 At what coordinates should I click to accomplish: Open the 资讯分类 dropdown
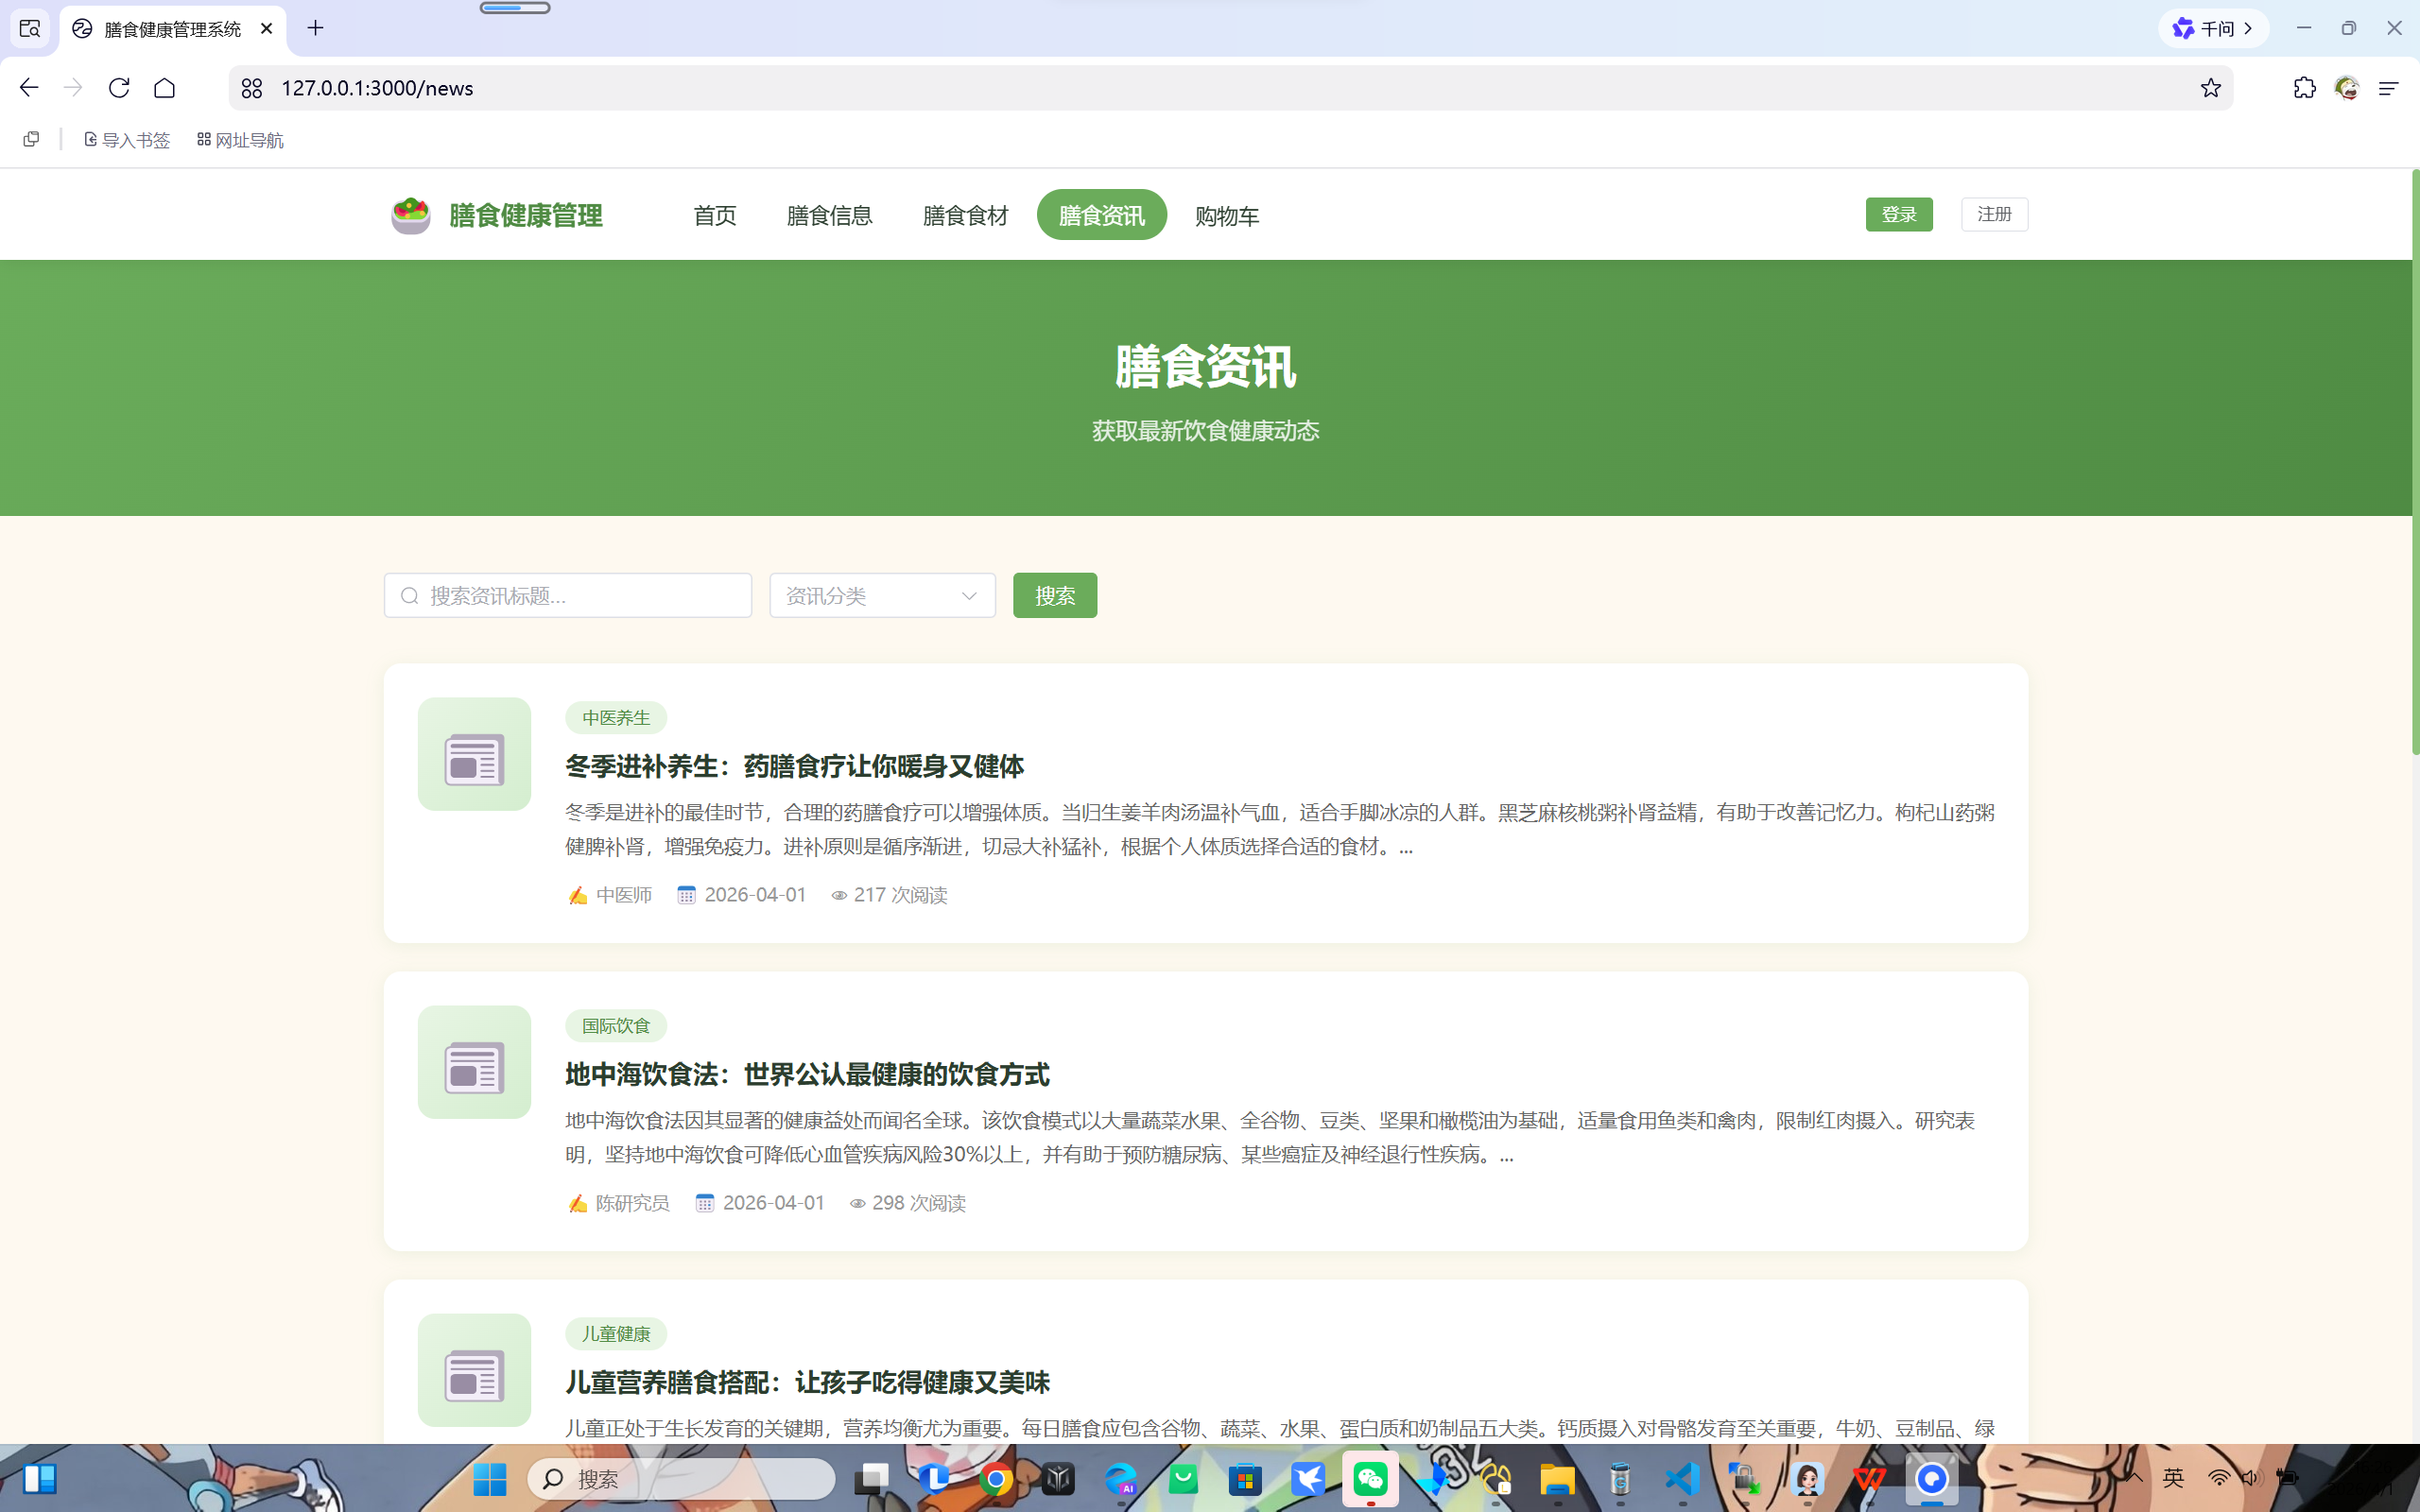coord(882,596)
